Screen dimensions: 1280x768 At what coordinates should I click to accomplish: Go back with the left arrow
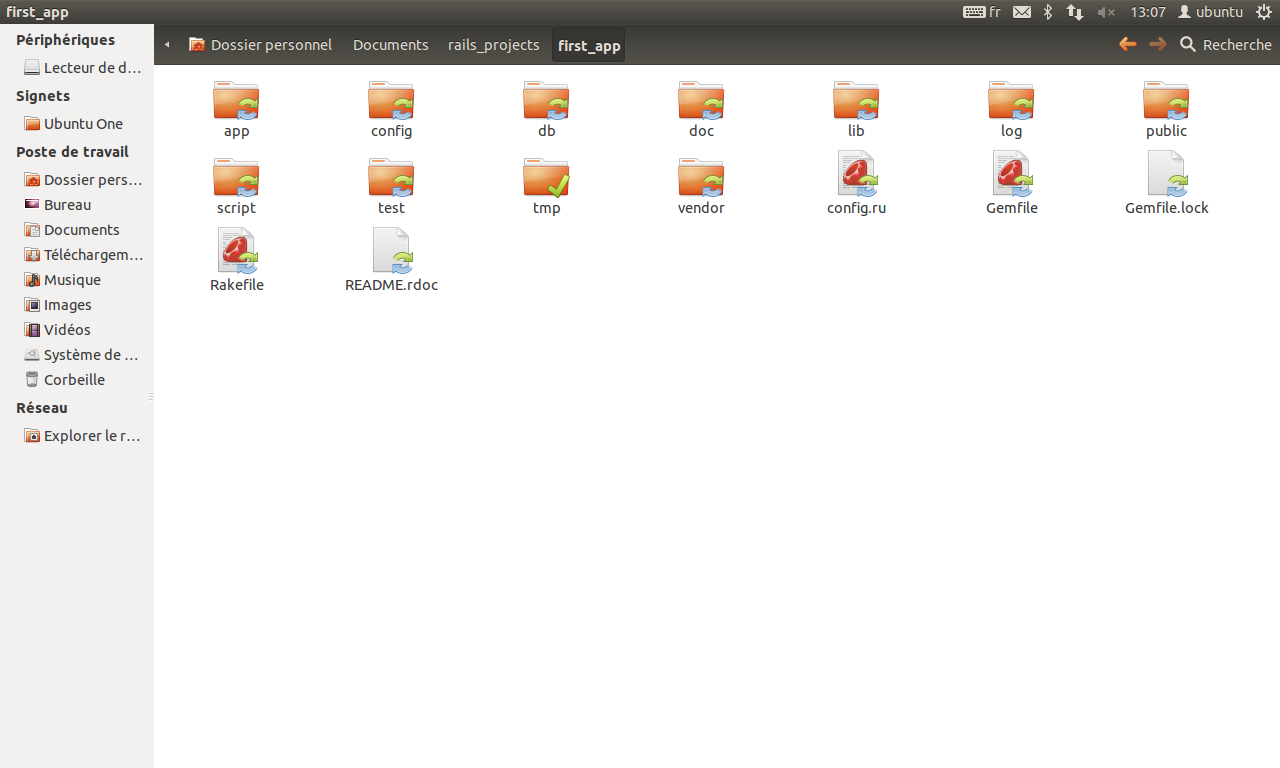point(1128,44)
